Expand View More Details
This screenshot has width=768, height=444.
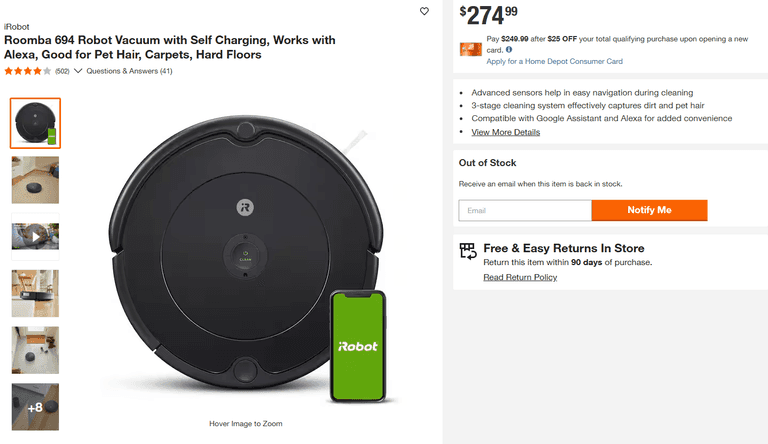[x=505, y=132]
